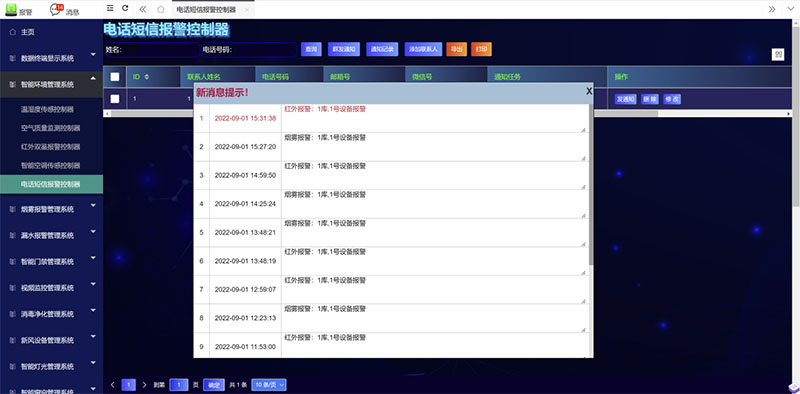Open the 10 条/页 page size dropdown

pos(269,385)
